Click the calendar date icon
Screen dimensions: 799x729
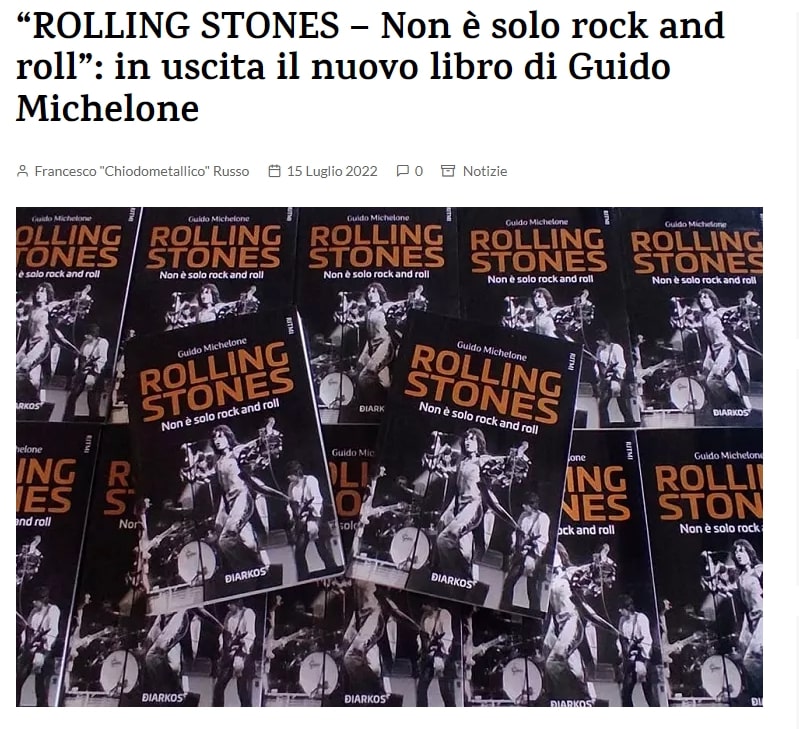click(x=275, y=171)
